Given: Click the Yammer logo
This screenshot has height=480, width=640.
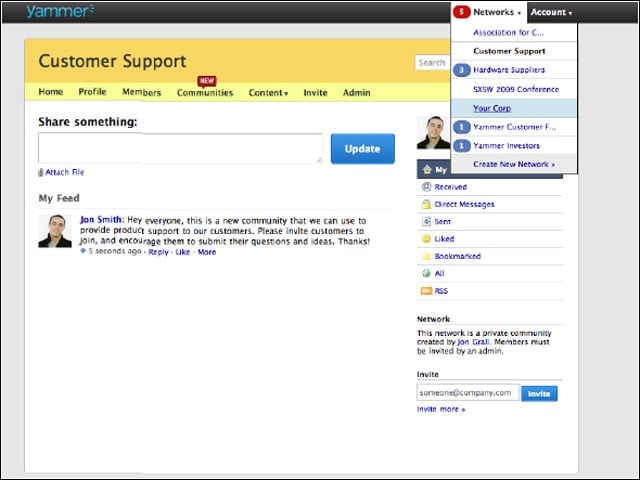Looking at the screenshot, I should [60, 11].
